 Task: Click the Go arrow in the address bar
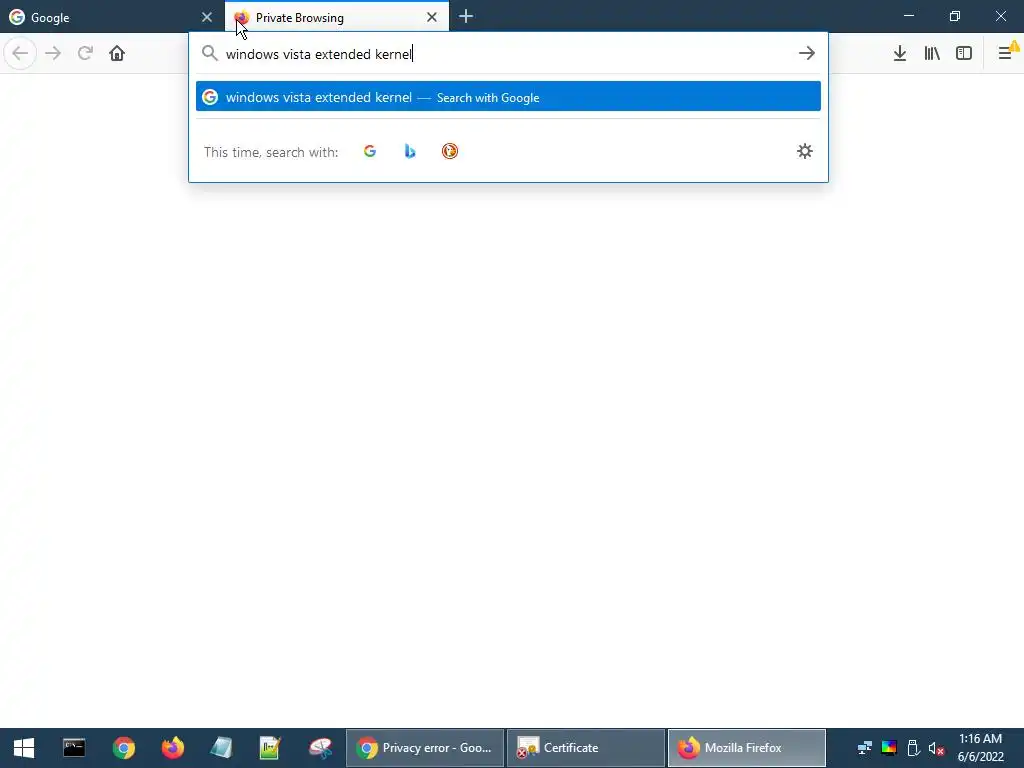pyautogui.click(x=807, y=53)
